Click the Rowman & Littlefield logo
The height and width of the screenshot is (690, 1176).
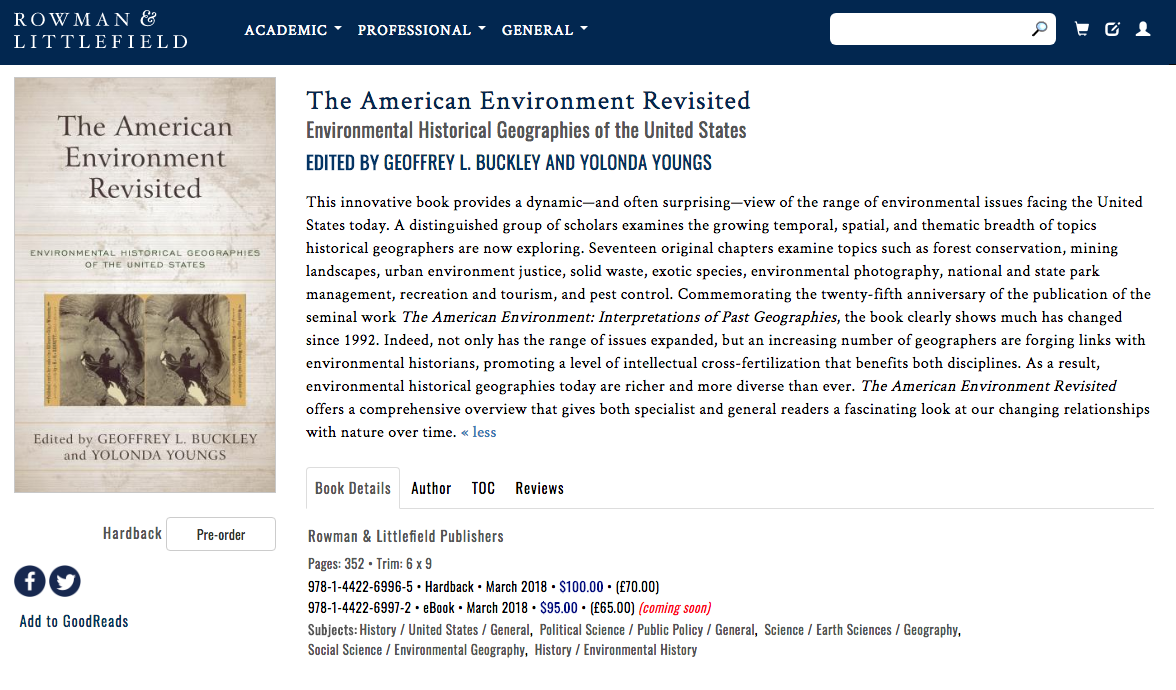(100, 30)
